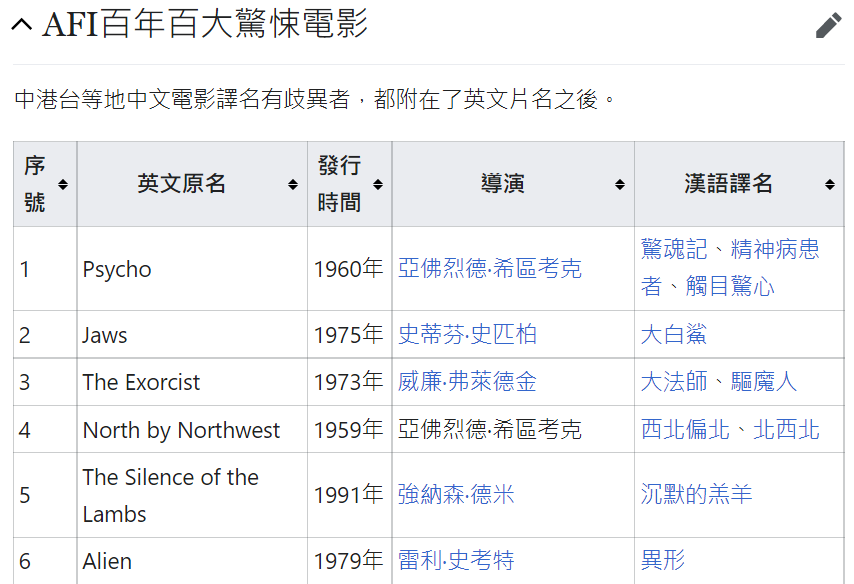The width and height of the screenshot is (854, 584).
Task: Open 強納森·德米 director link
Action: [456, 495]
